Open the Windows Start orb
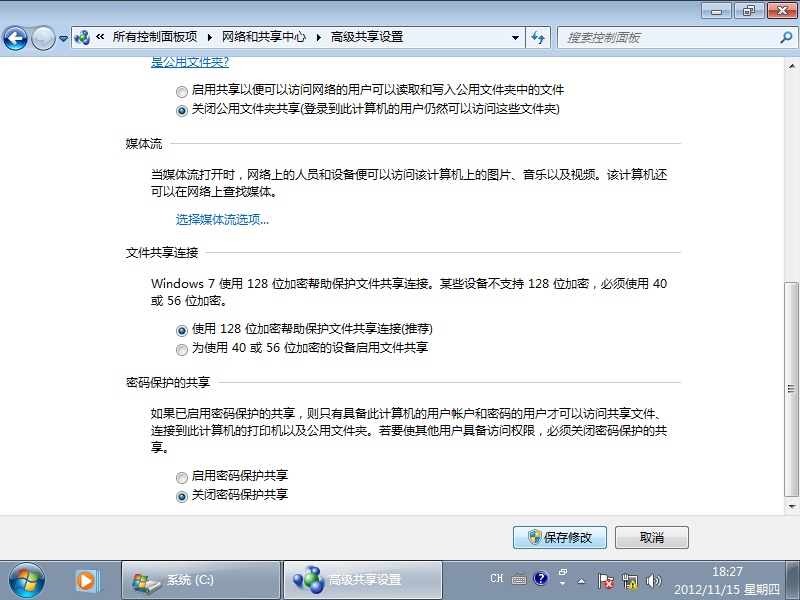This screenshot has height=600, width=800. pos(27,580)
